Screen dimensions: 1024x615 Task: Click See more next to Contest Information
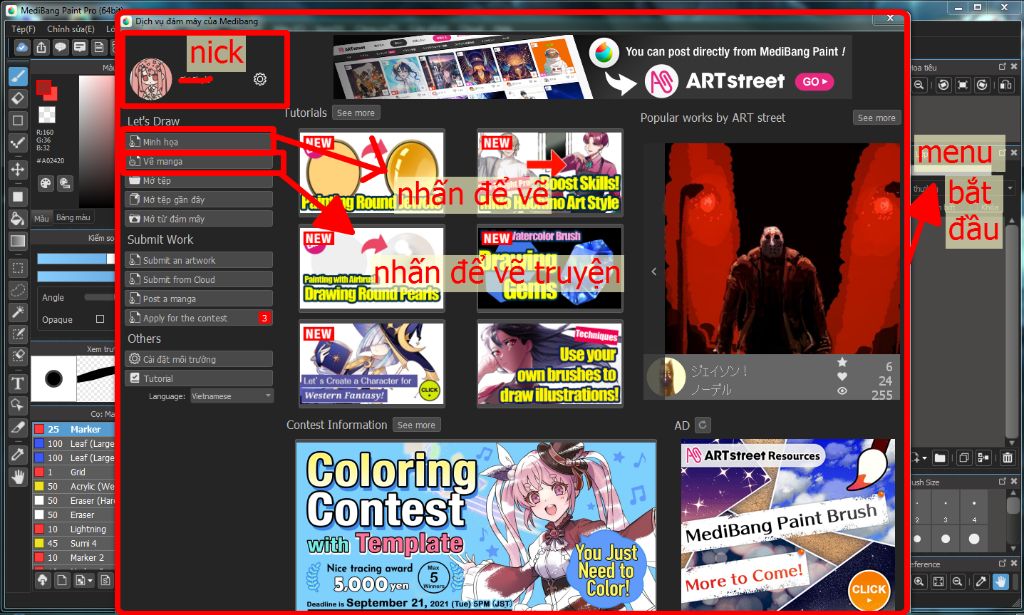click(x=416, y=424)
